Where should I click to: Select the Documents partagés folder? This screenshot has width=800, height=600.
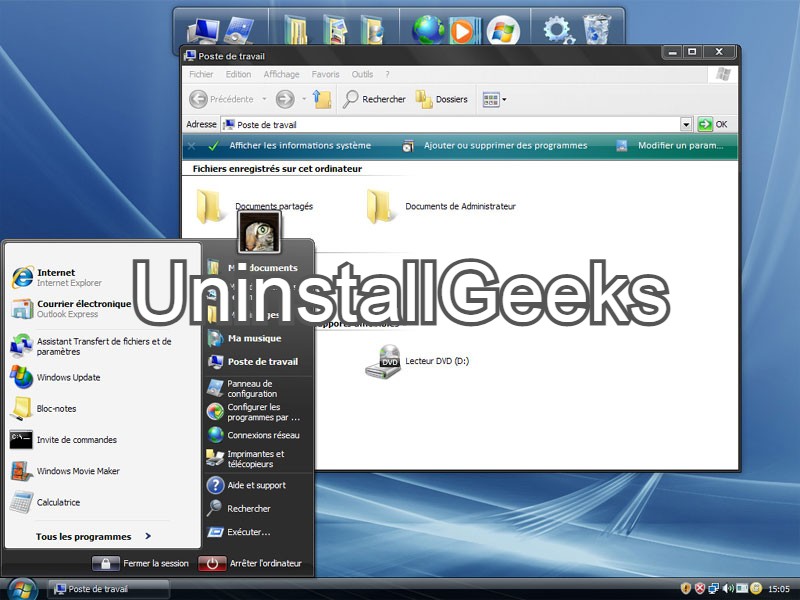click(x=254, y=206)
